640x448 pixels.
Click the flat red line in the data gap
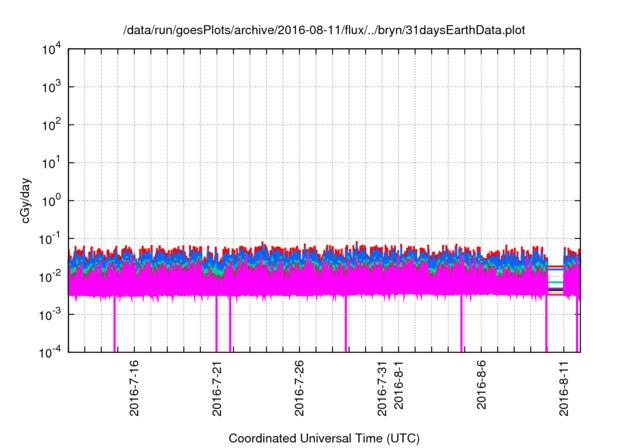pyautogui.click(x=556, y=266)
